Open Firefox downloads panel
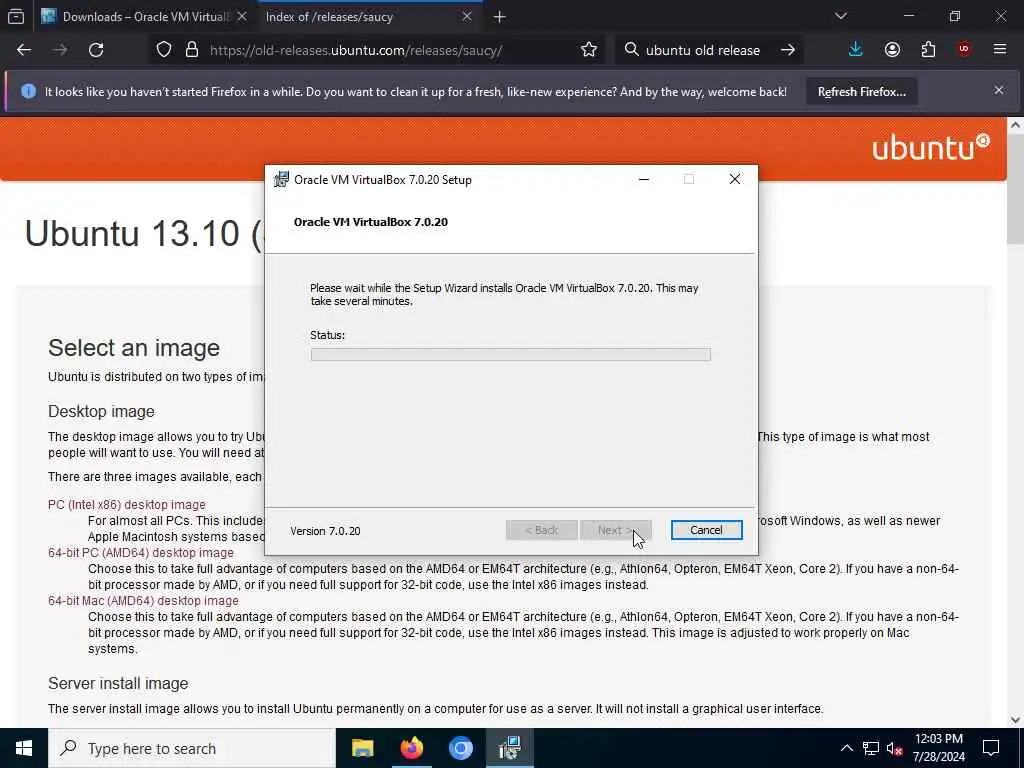1024x768 pixels. 856,50
